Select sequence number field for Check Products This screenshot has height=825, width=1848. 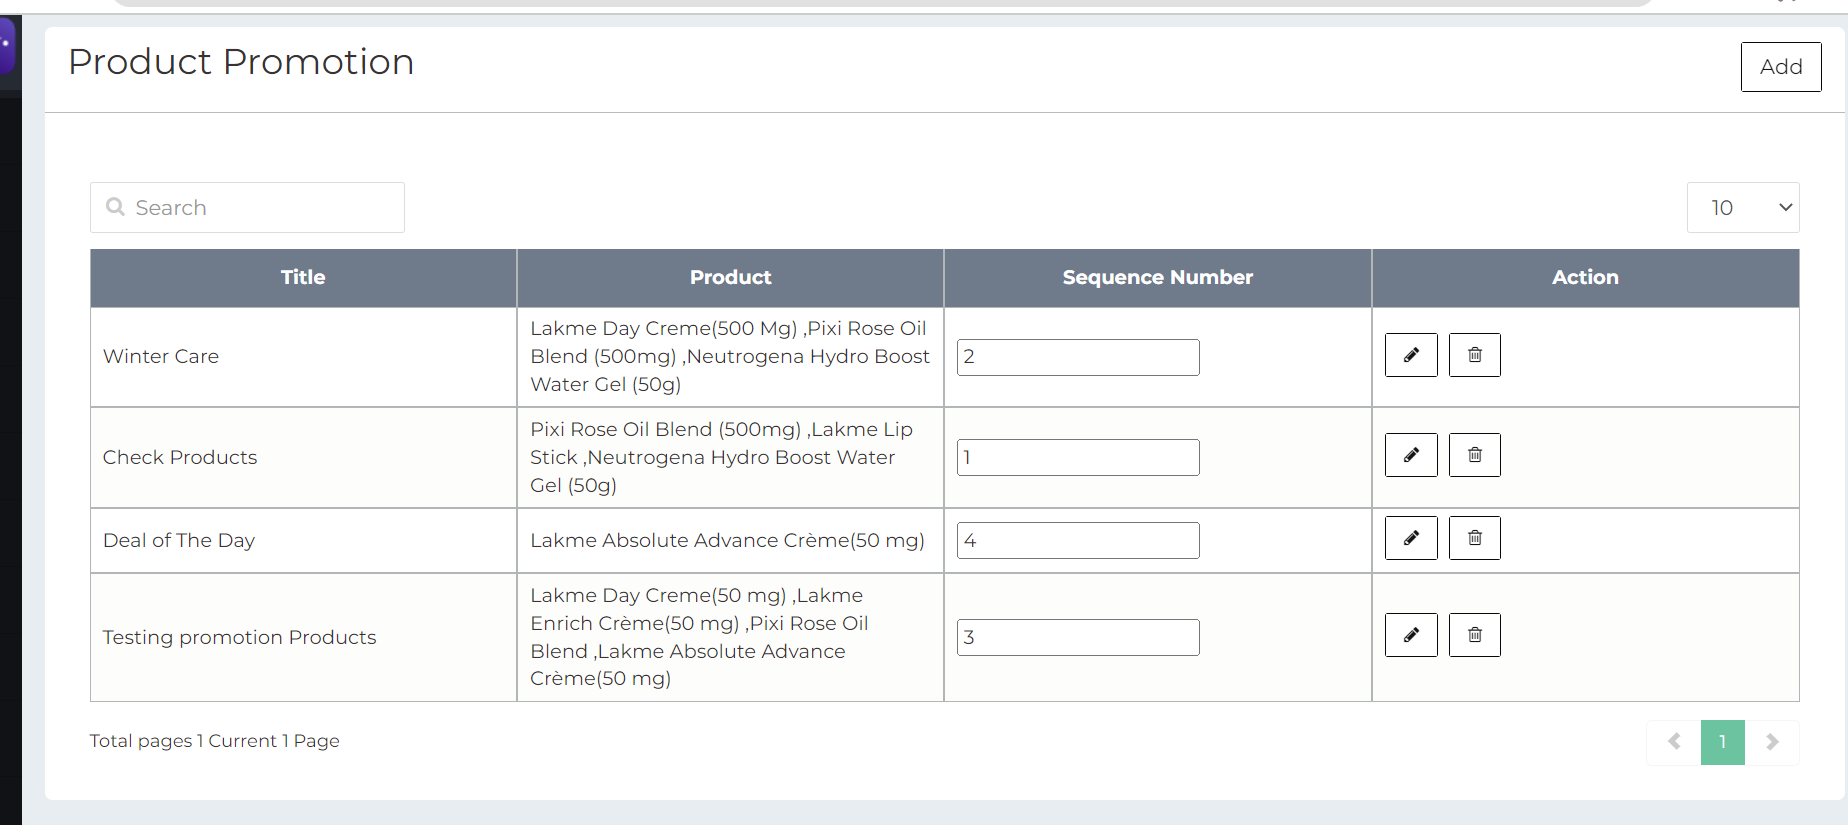click(x=1077, y=457)
